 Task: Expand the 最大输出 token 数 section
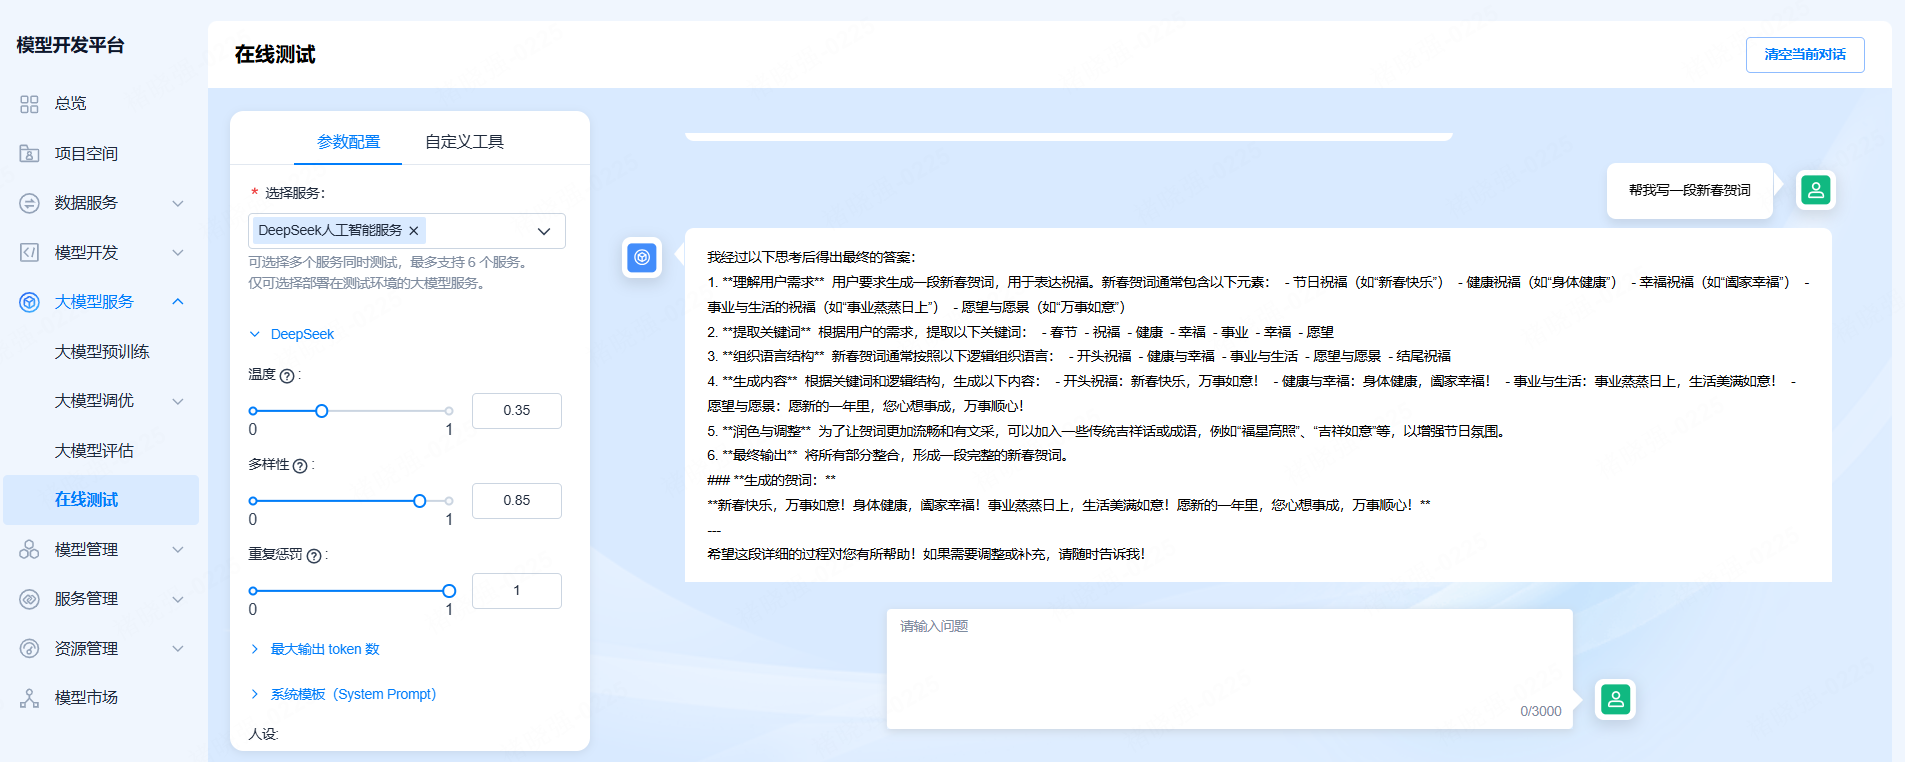coord(324,649)
